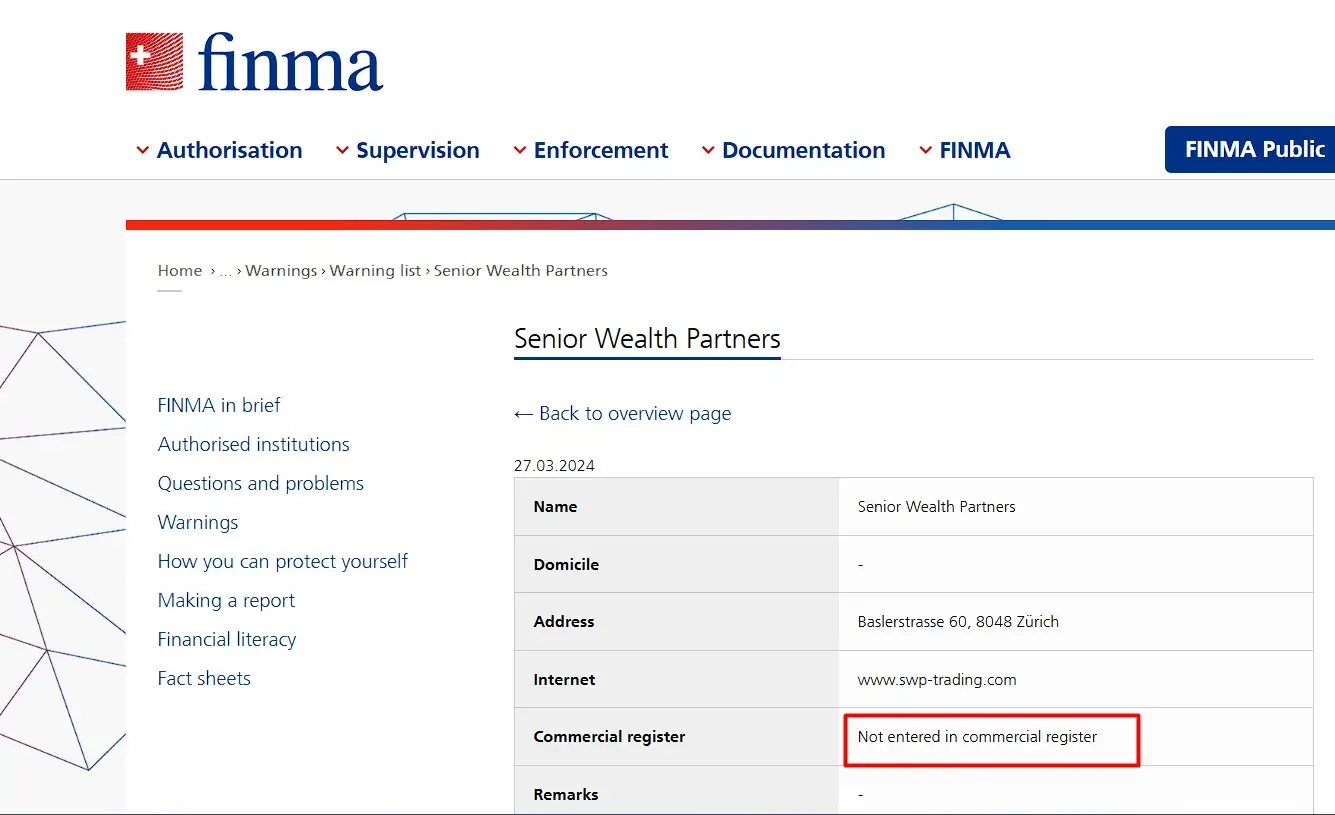Follow the Back to overview page link
This screenshot has width=1335, height=815.
click(633, 413)
